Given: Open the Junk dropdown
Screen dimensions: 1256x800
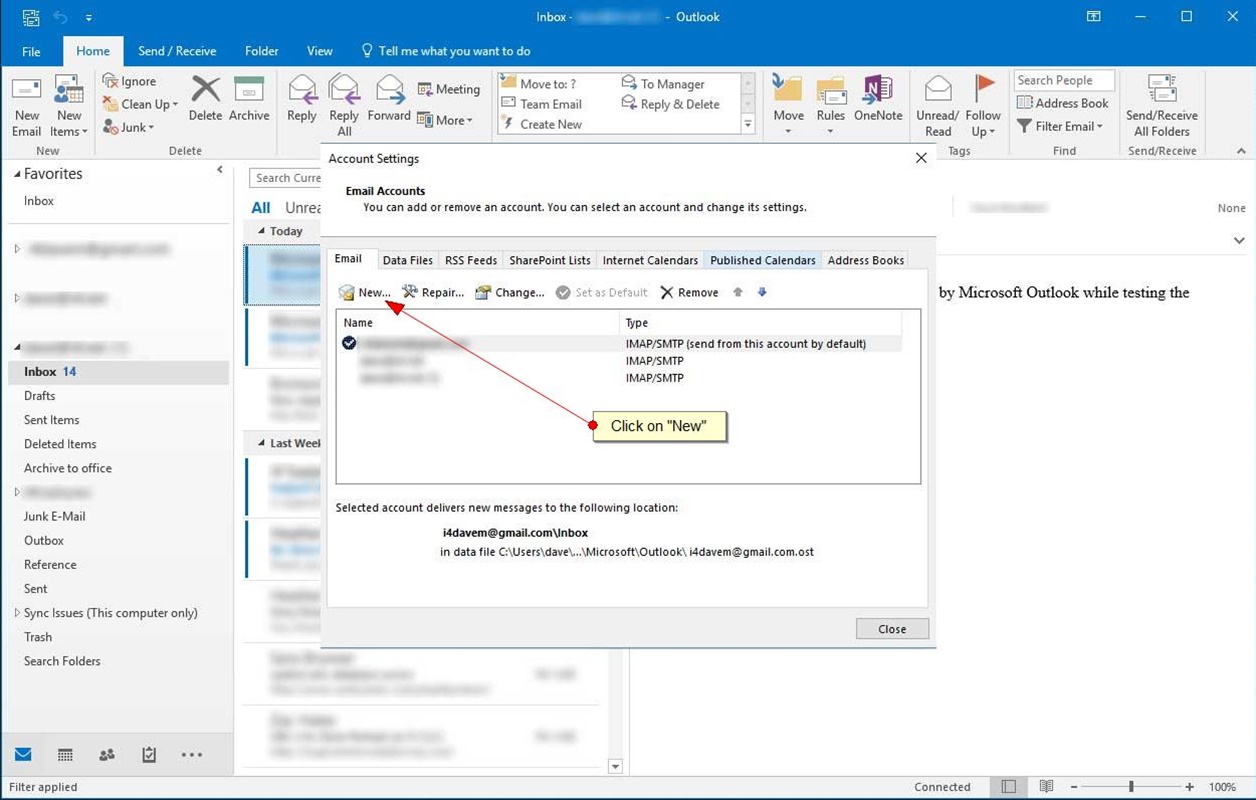Looking at the screenshot, I should [x=129, y=127].
